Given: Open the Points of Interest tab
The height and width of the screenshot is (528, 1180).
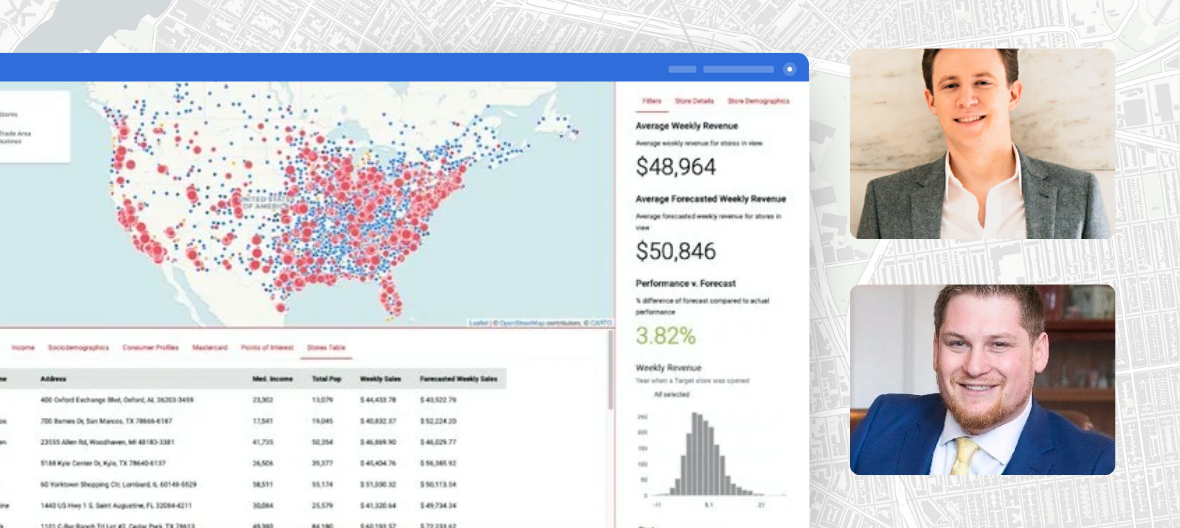Looking at the screenshot, I should [267, 347].
